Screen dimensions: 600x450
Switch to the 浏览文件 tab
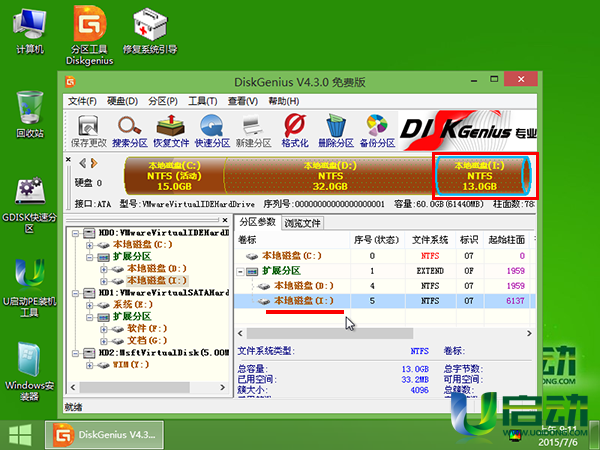pyautogui.click(x=302, y=223)
